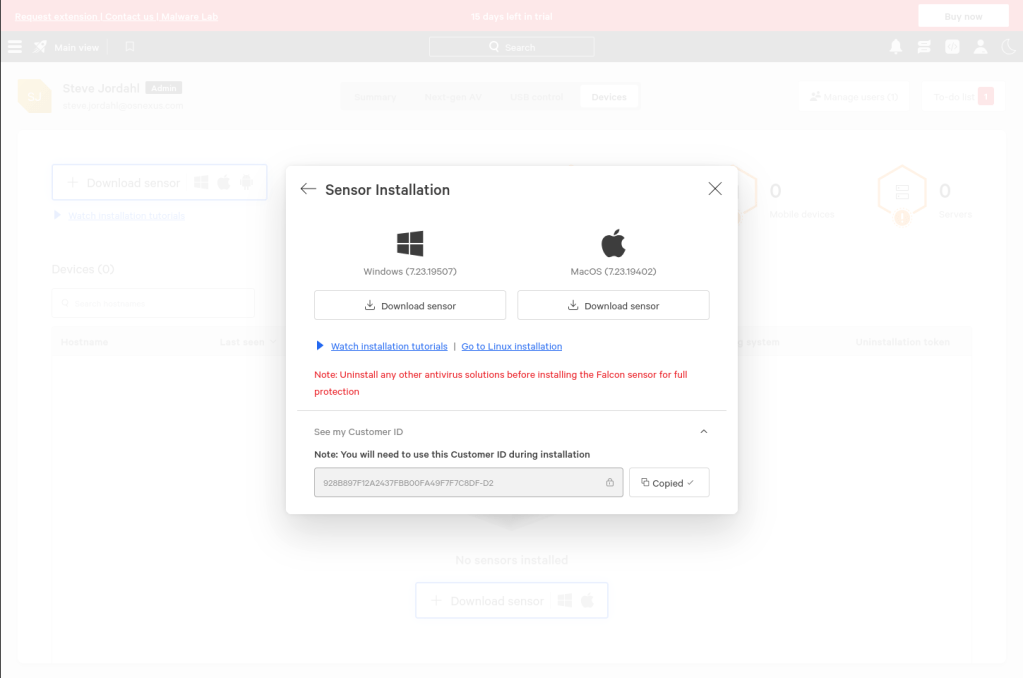
Task: Open the hamburger menu in top bar
Action: click(x=14, y=47)
